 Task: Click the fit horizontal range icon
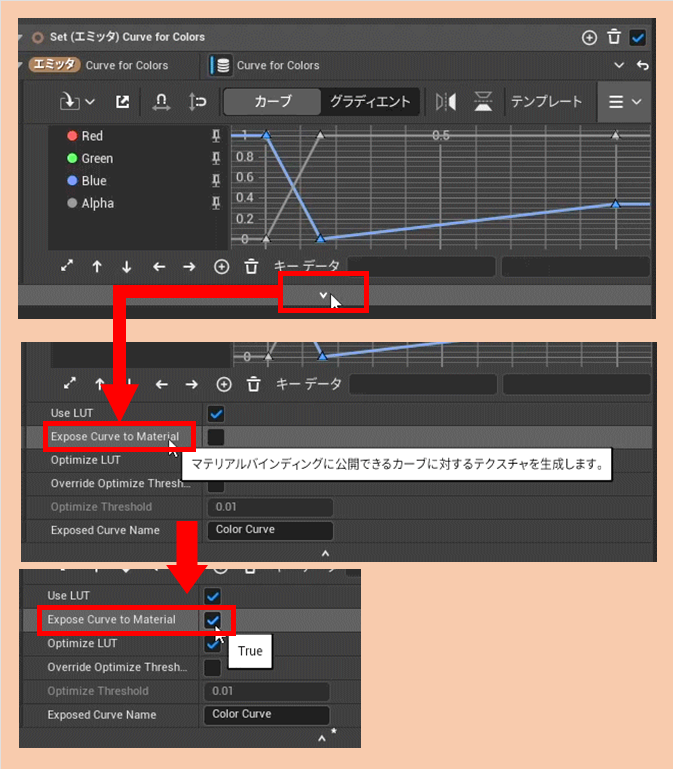160,102
